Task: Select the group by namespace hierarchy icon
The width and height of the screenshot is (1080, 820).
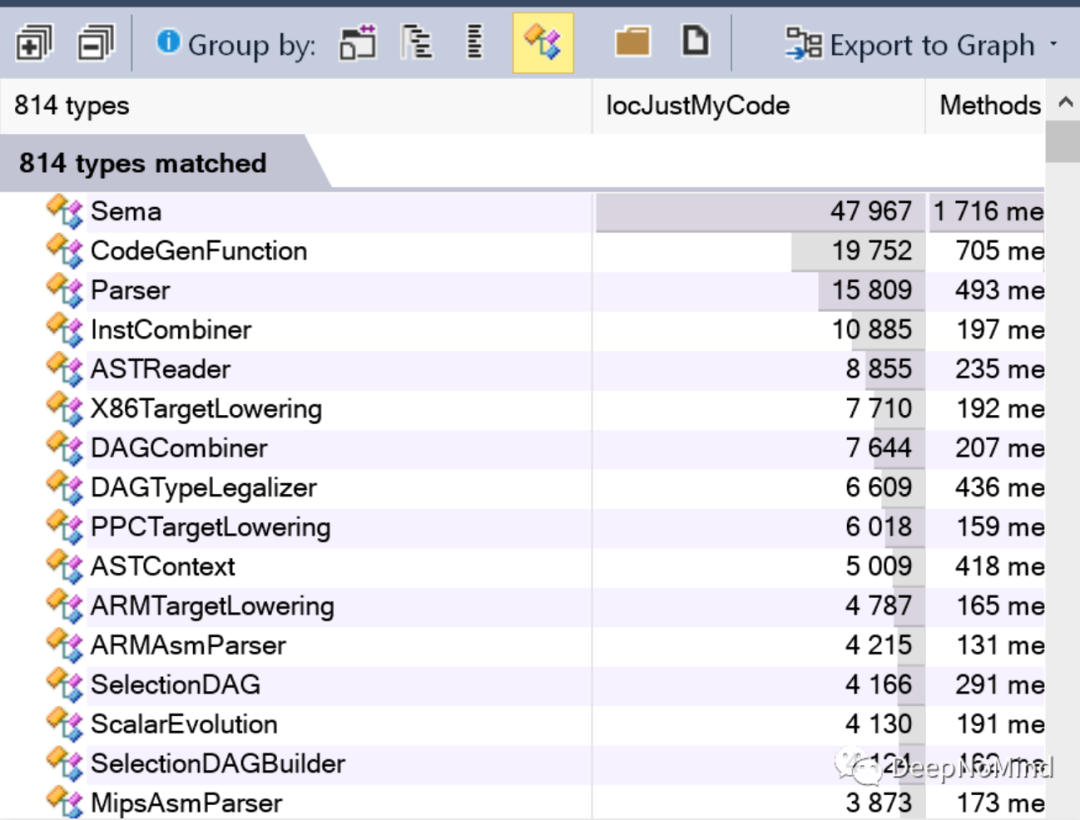Action: tap(417, 43)
